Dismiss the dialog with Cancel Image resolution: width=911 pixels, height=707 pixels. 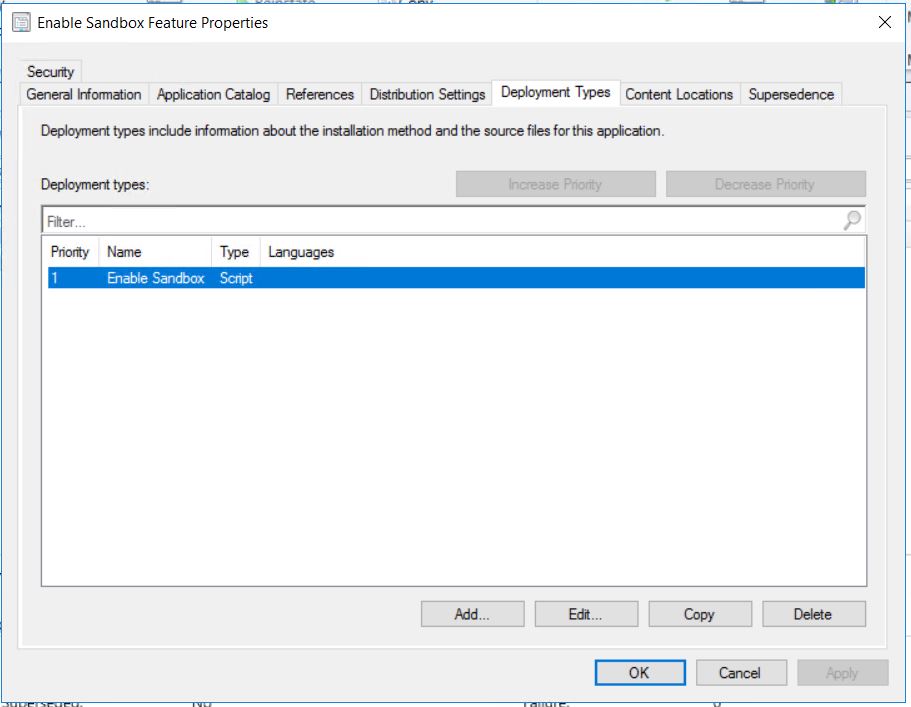pos(741,672)
